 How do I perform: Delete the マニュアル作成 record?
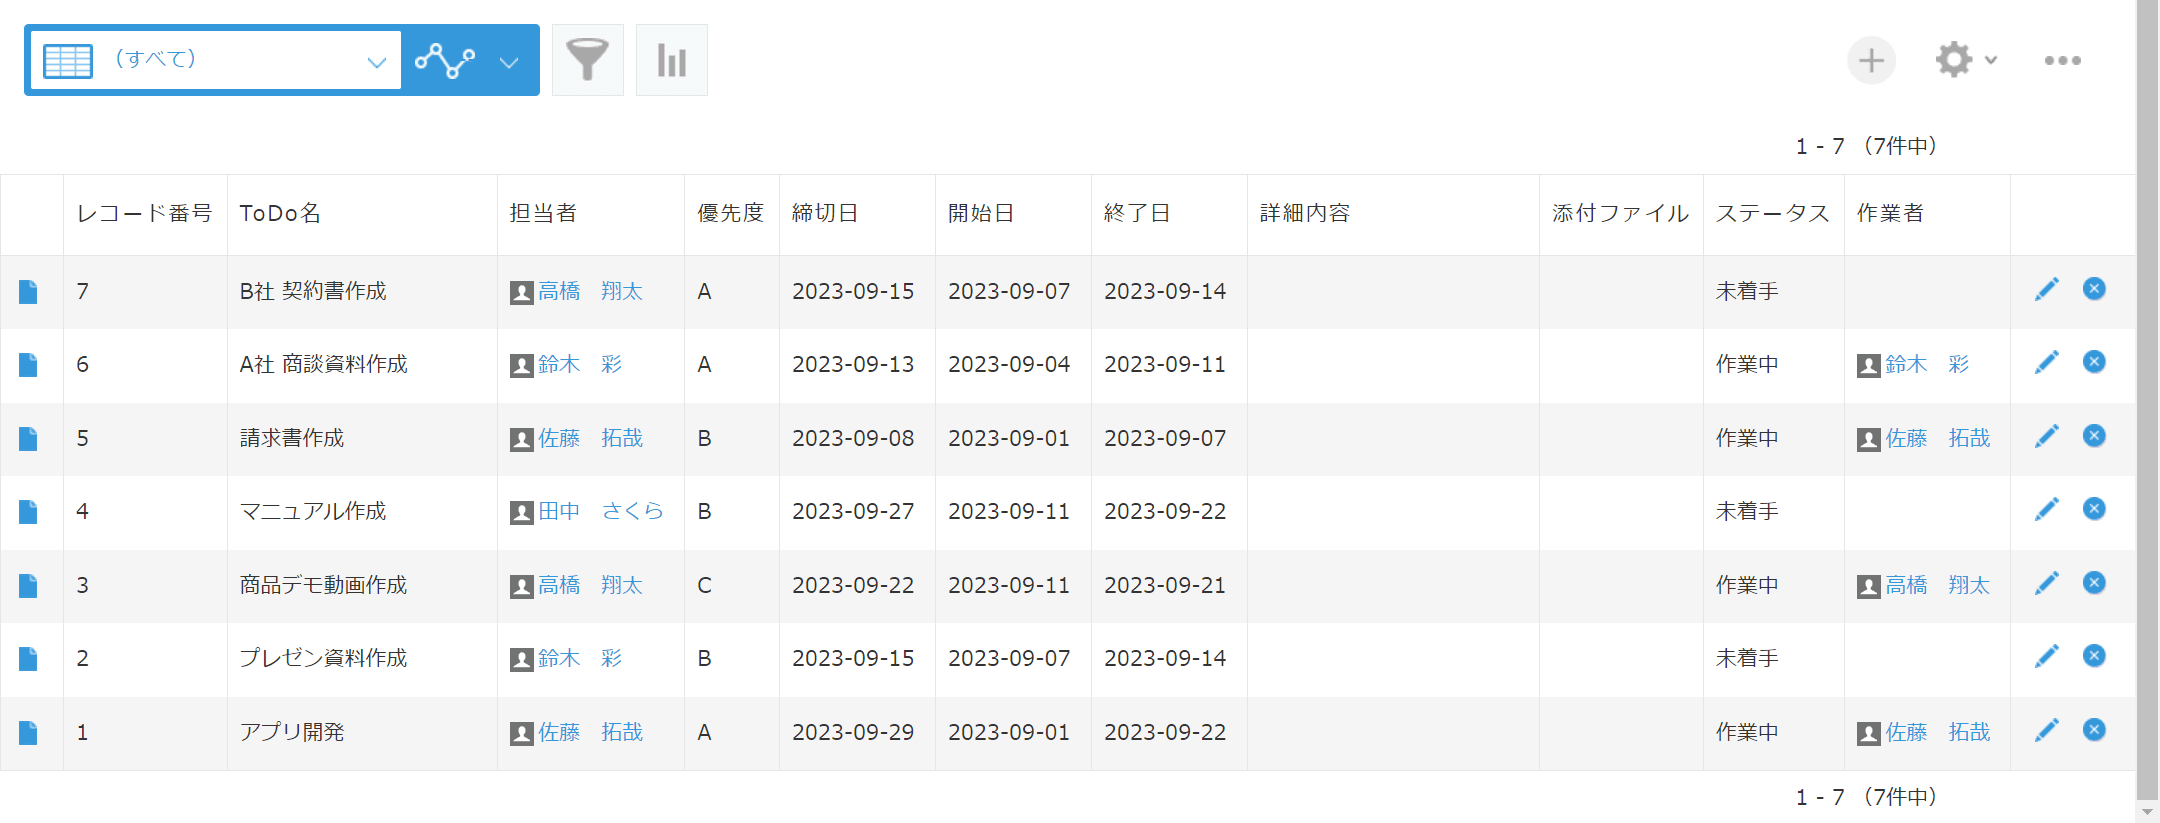click(2094, 509)
